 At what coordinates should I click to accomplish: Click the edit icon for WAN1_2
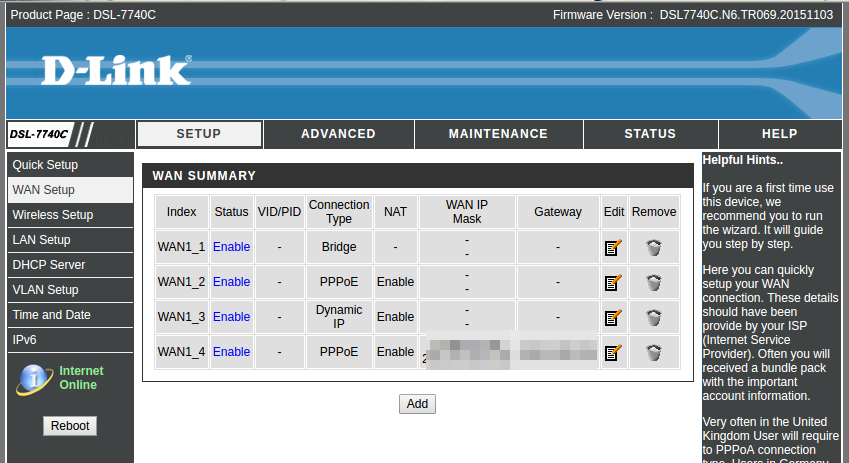tap(613, 282)
